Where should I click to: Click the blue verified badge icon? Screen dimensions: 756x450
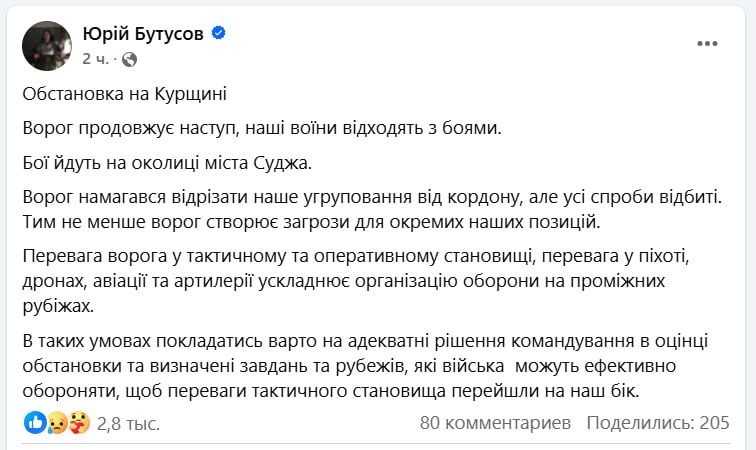(218, 35)
